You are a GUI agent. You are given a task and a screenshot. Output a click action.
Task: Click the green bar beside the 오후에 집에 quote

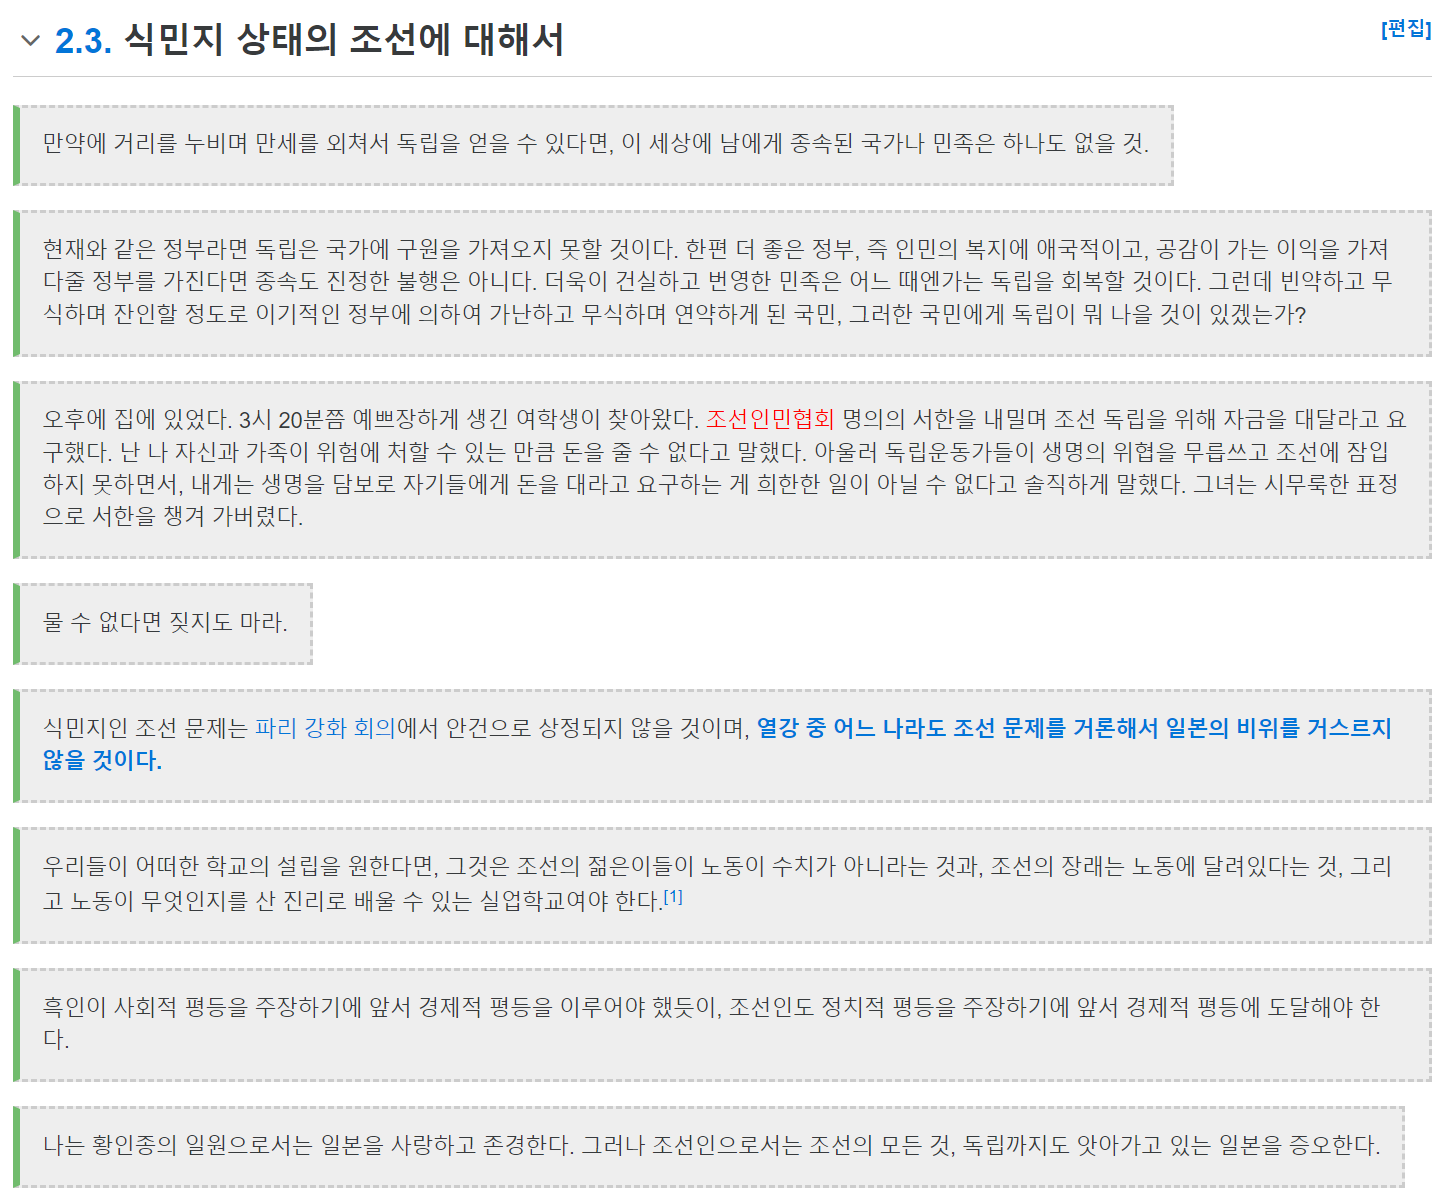coord(16,469)
